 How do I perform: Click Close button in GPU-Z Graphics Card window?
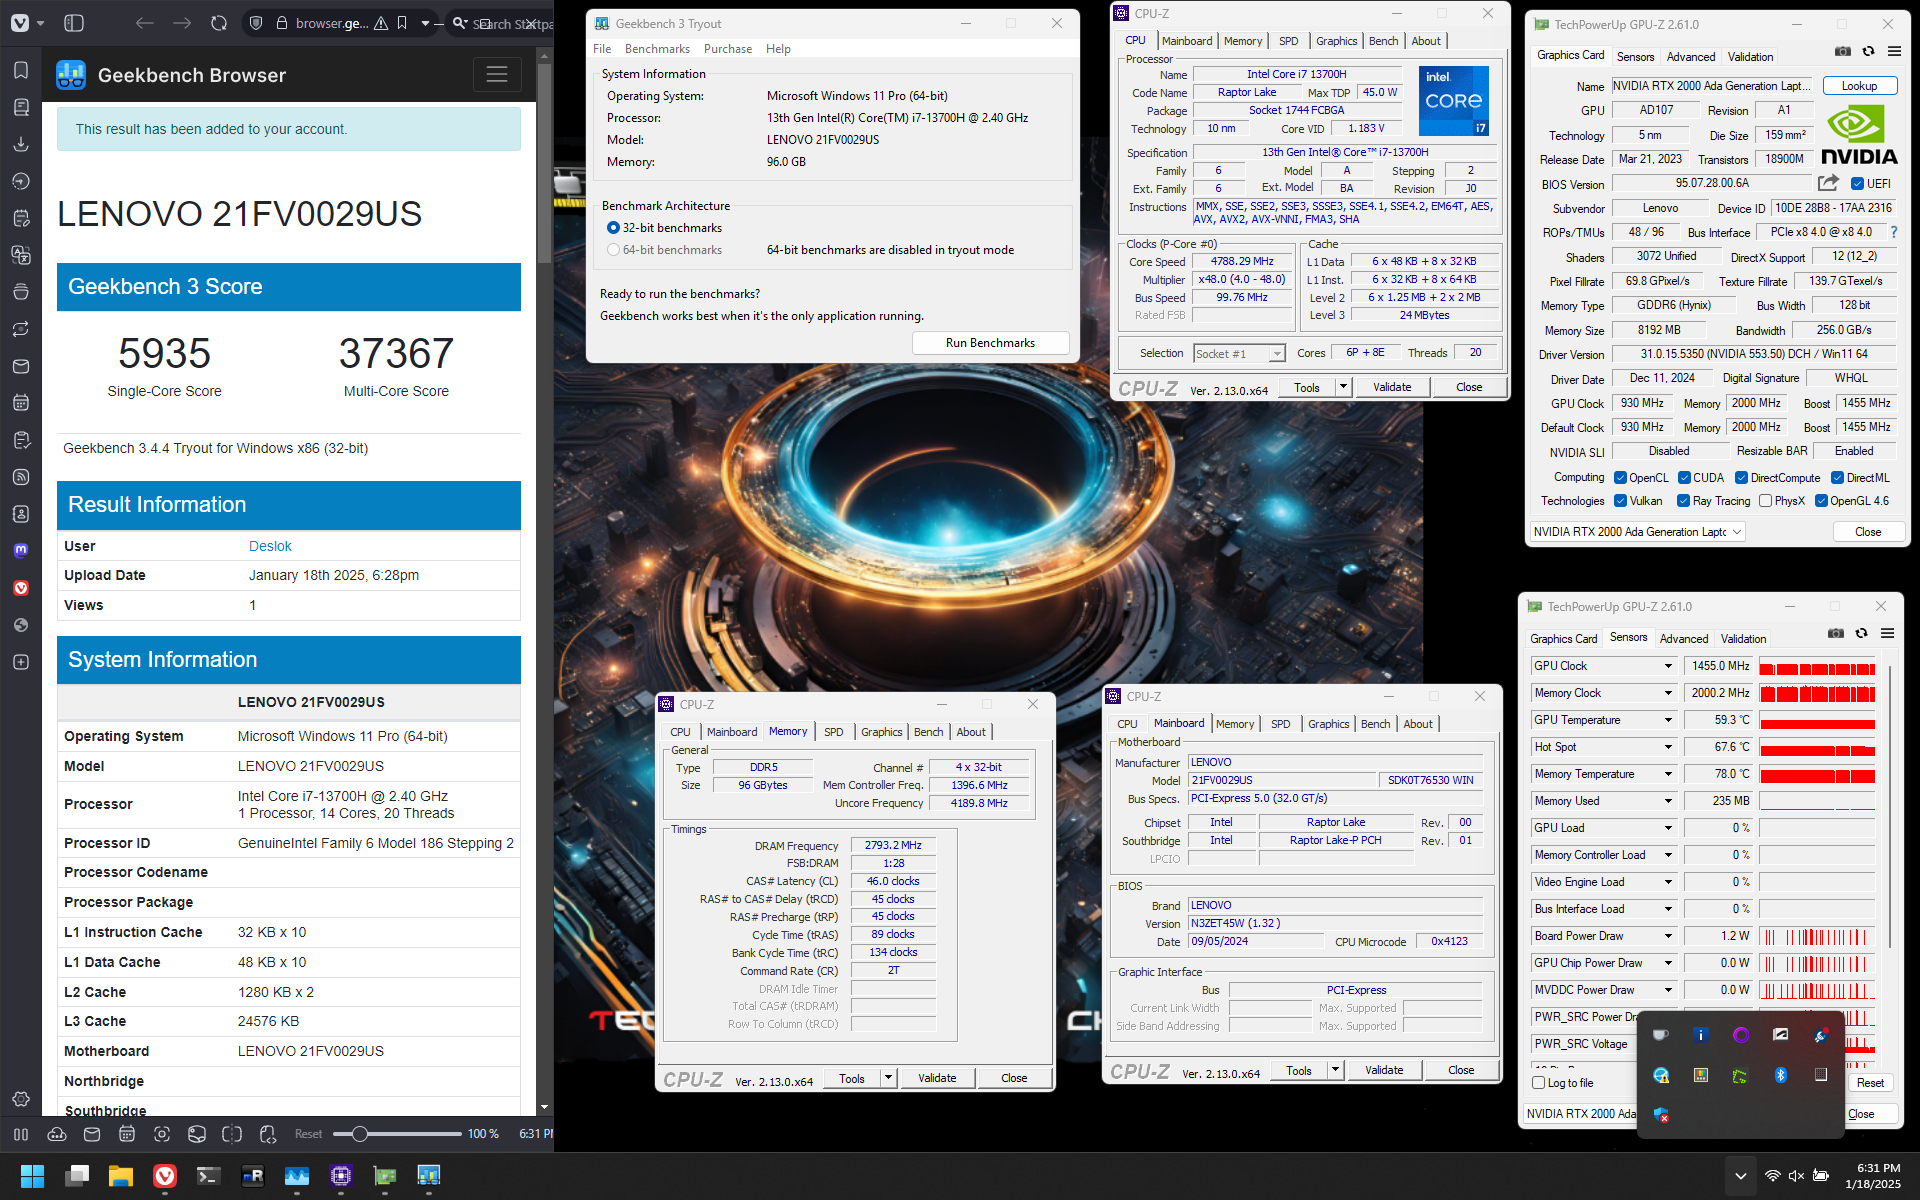[x=1867, y=532]
